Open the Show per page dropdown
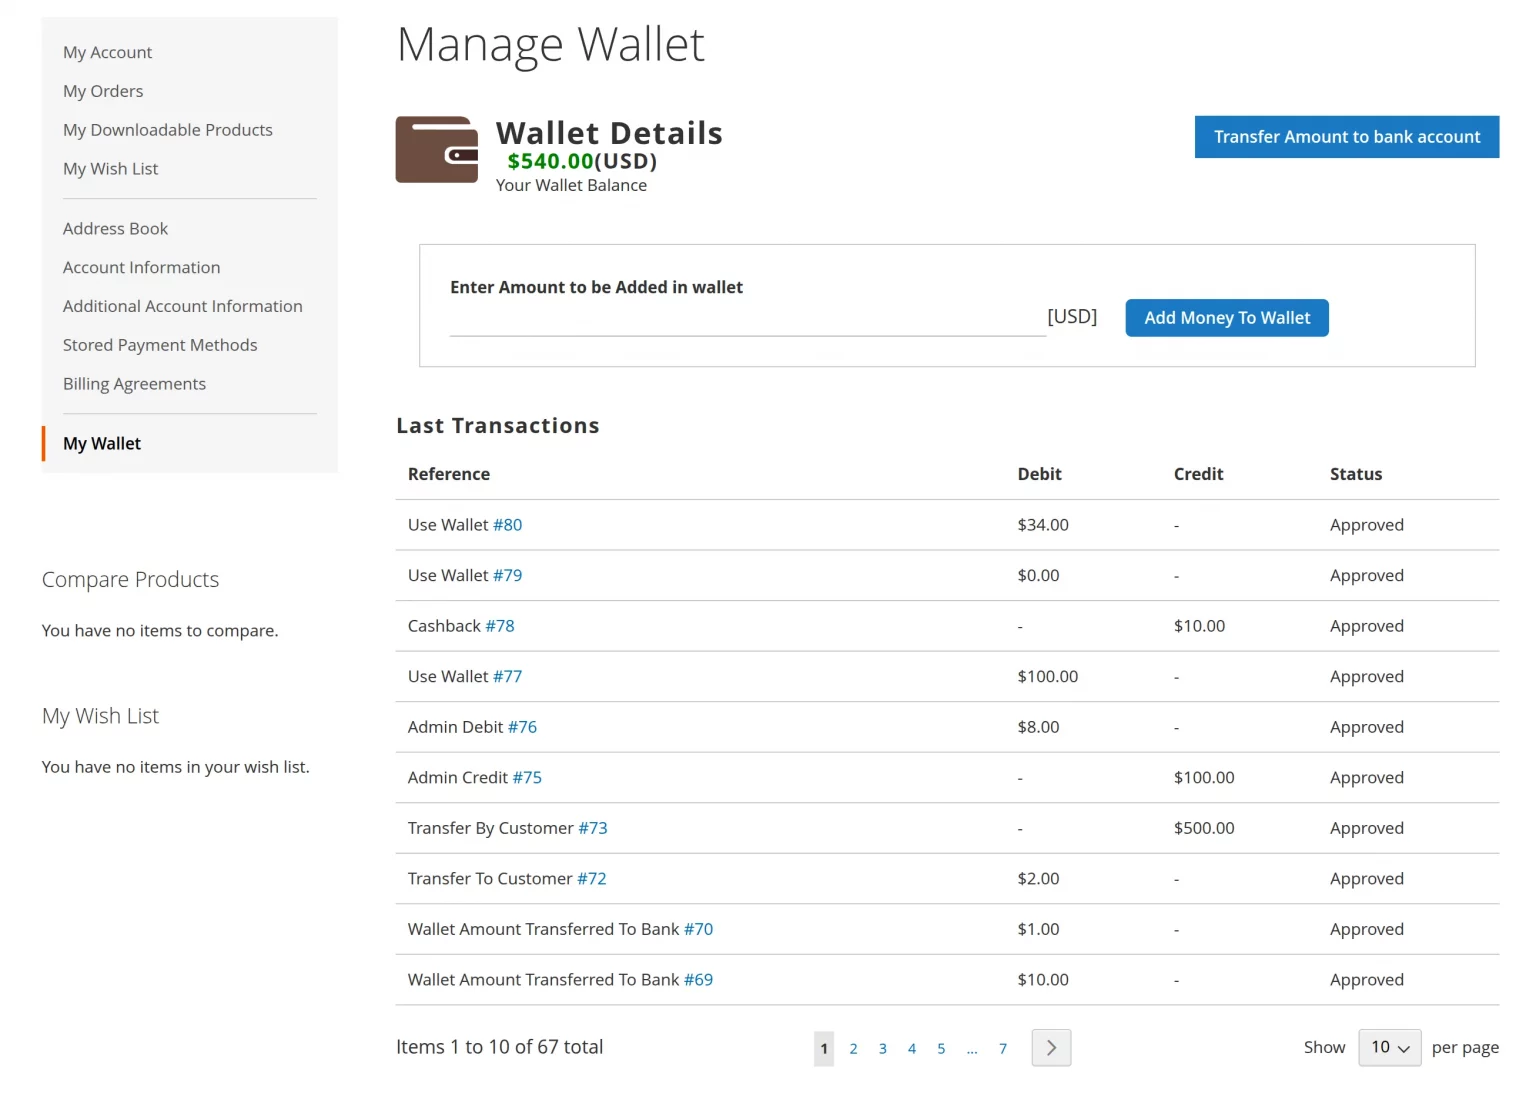1536x1093 pixels. pos(1389,1047)
